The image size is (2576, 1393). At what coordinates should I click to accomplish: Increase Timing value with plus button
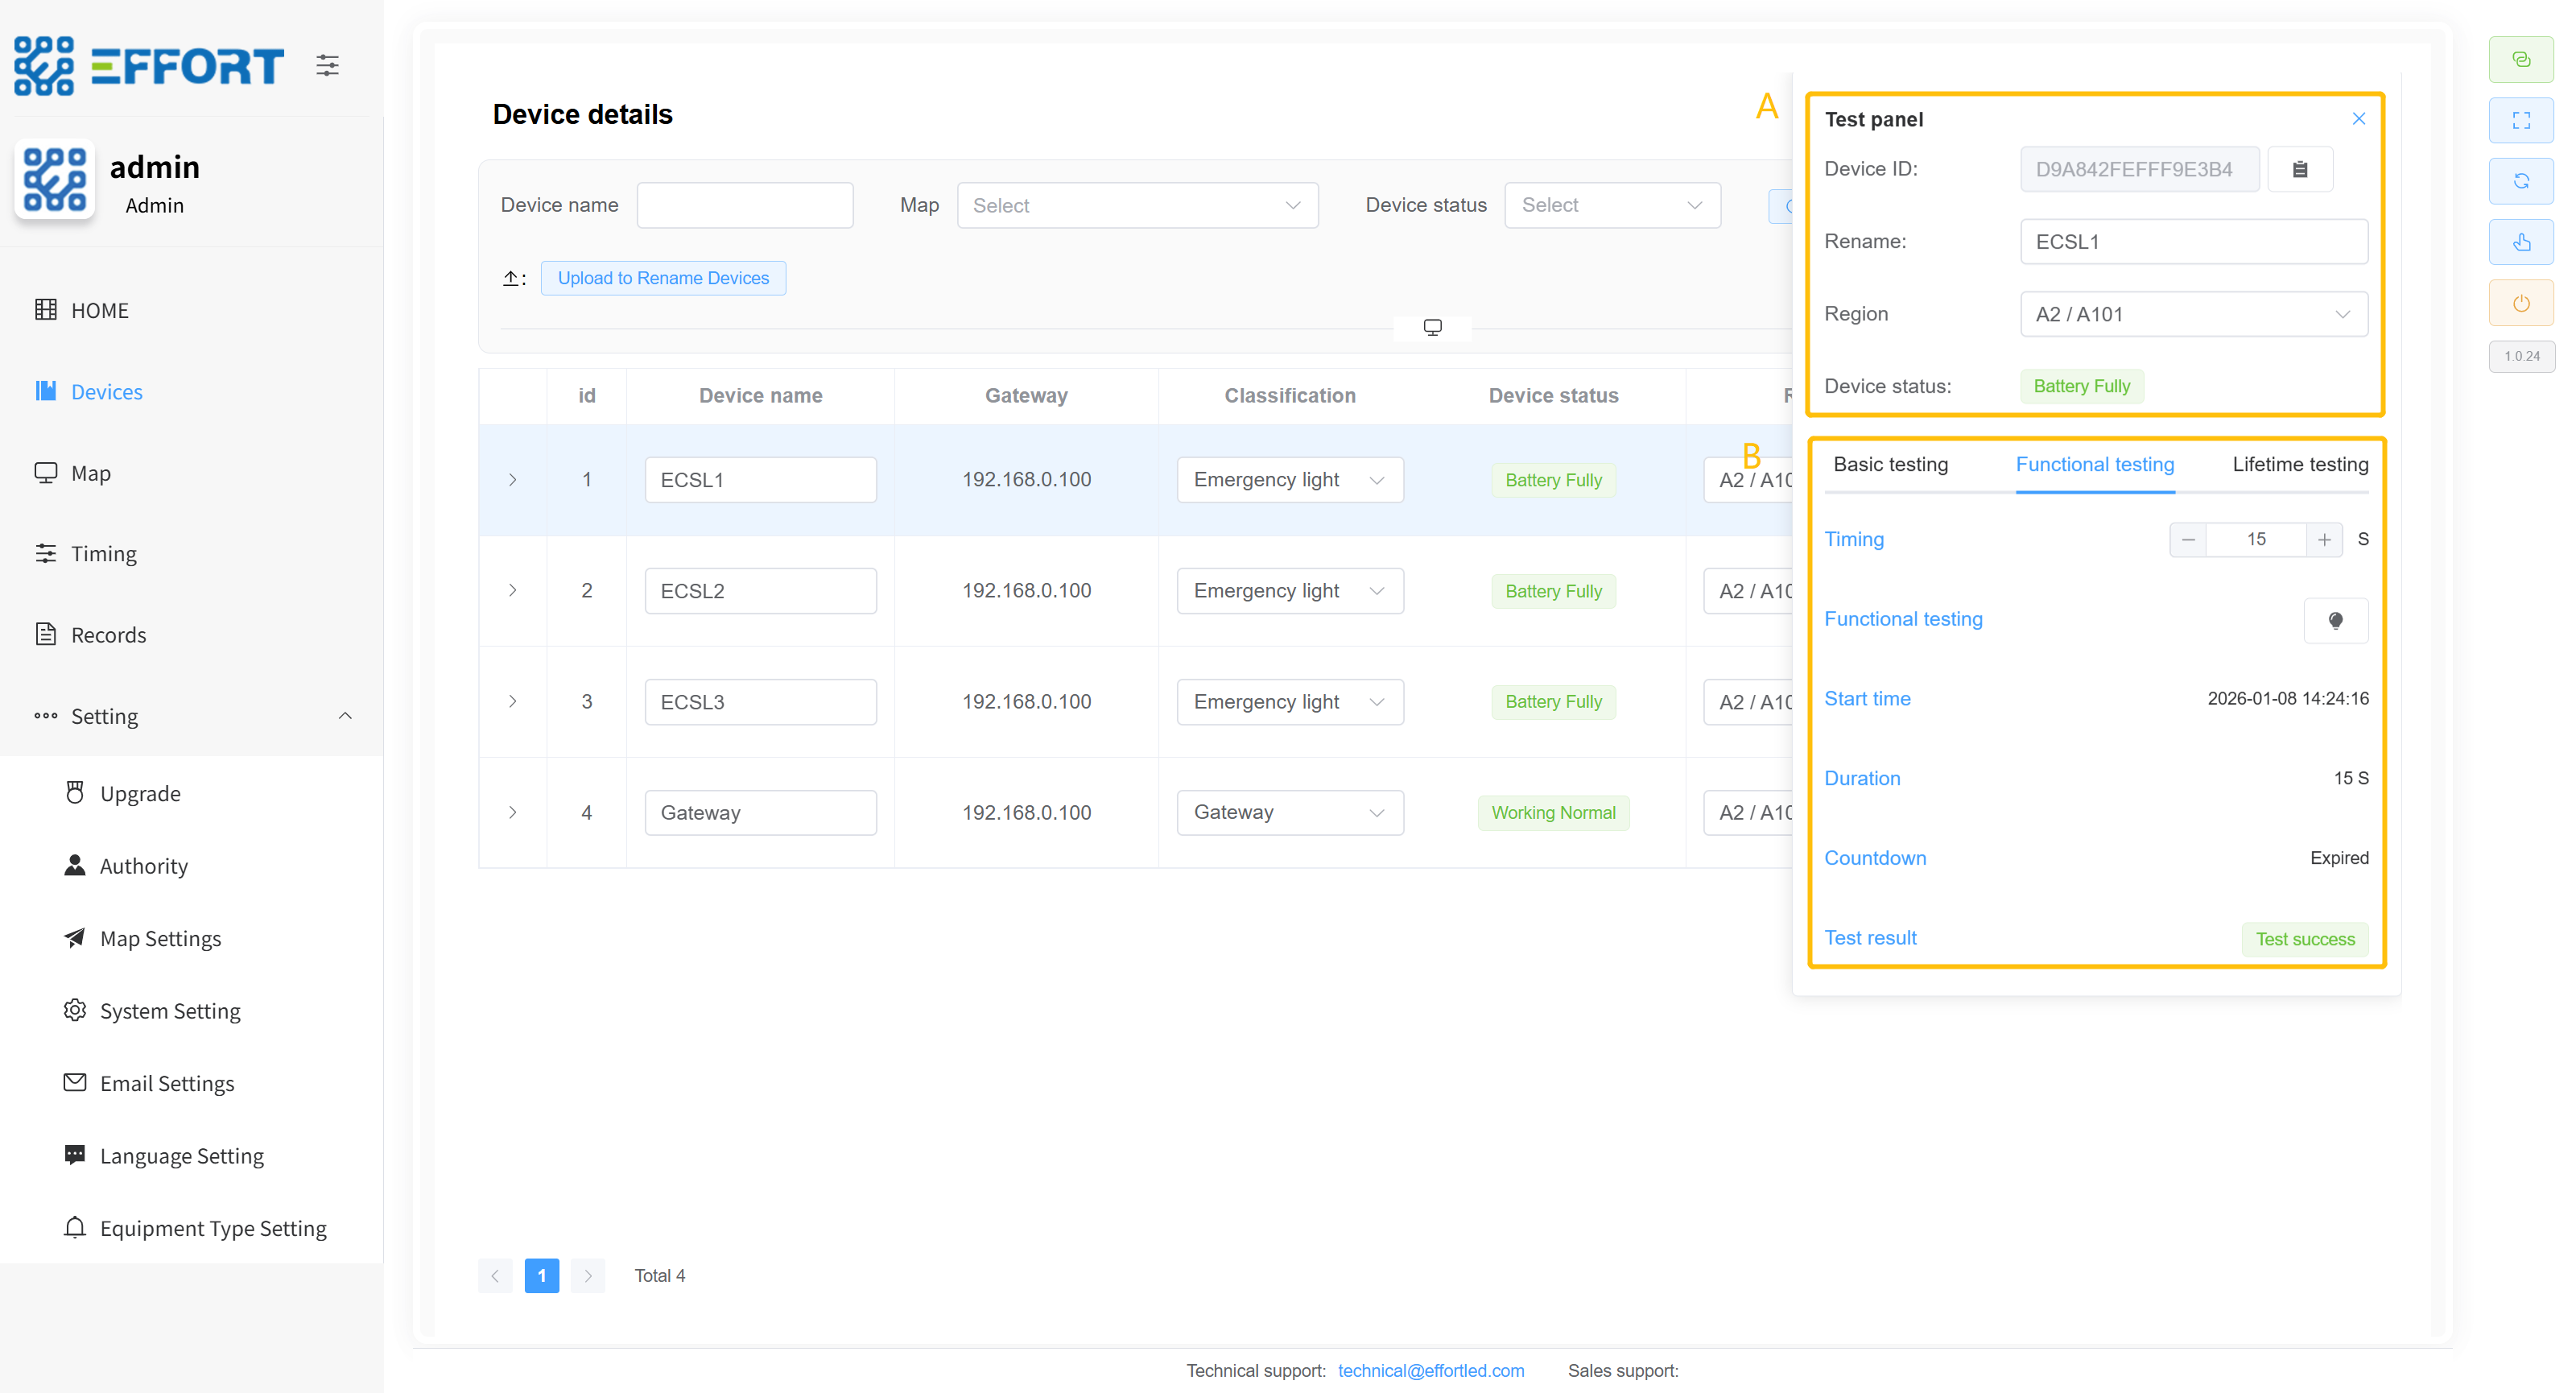tap(2324, 539)
